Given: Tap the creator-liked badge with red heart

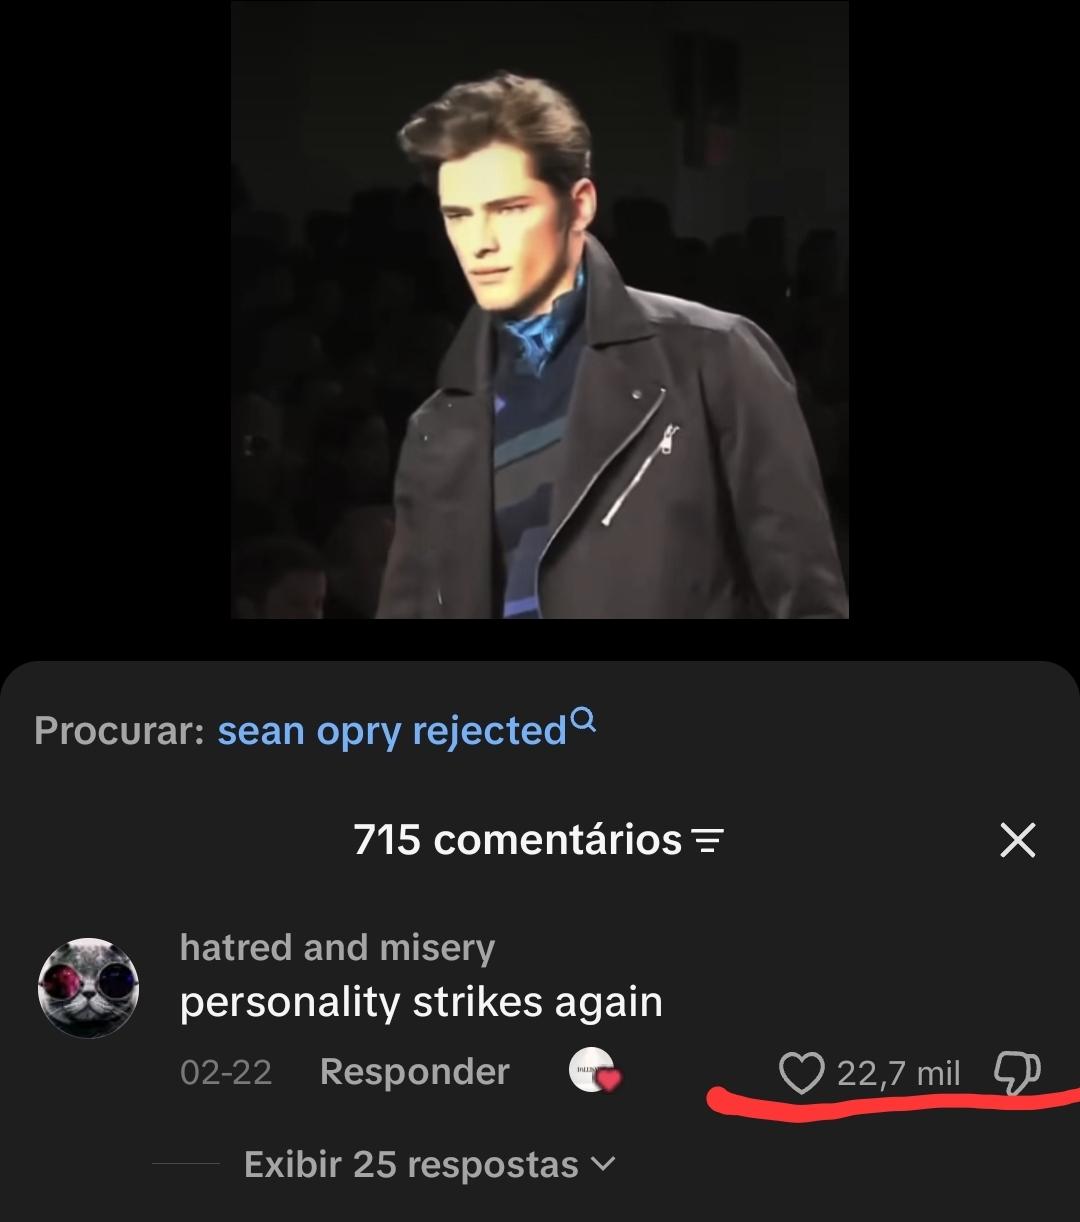Looking at the screenshot, I should [595, 1071].
